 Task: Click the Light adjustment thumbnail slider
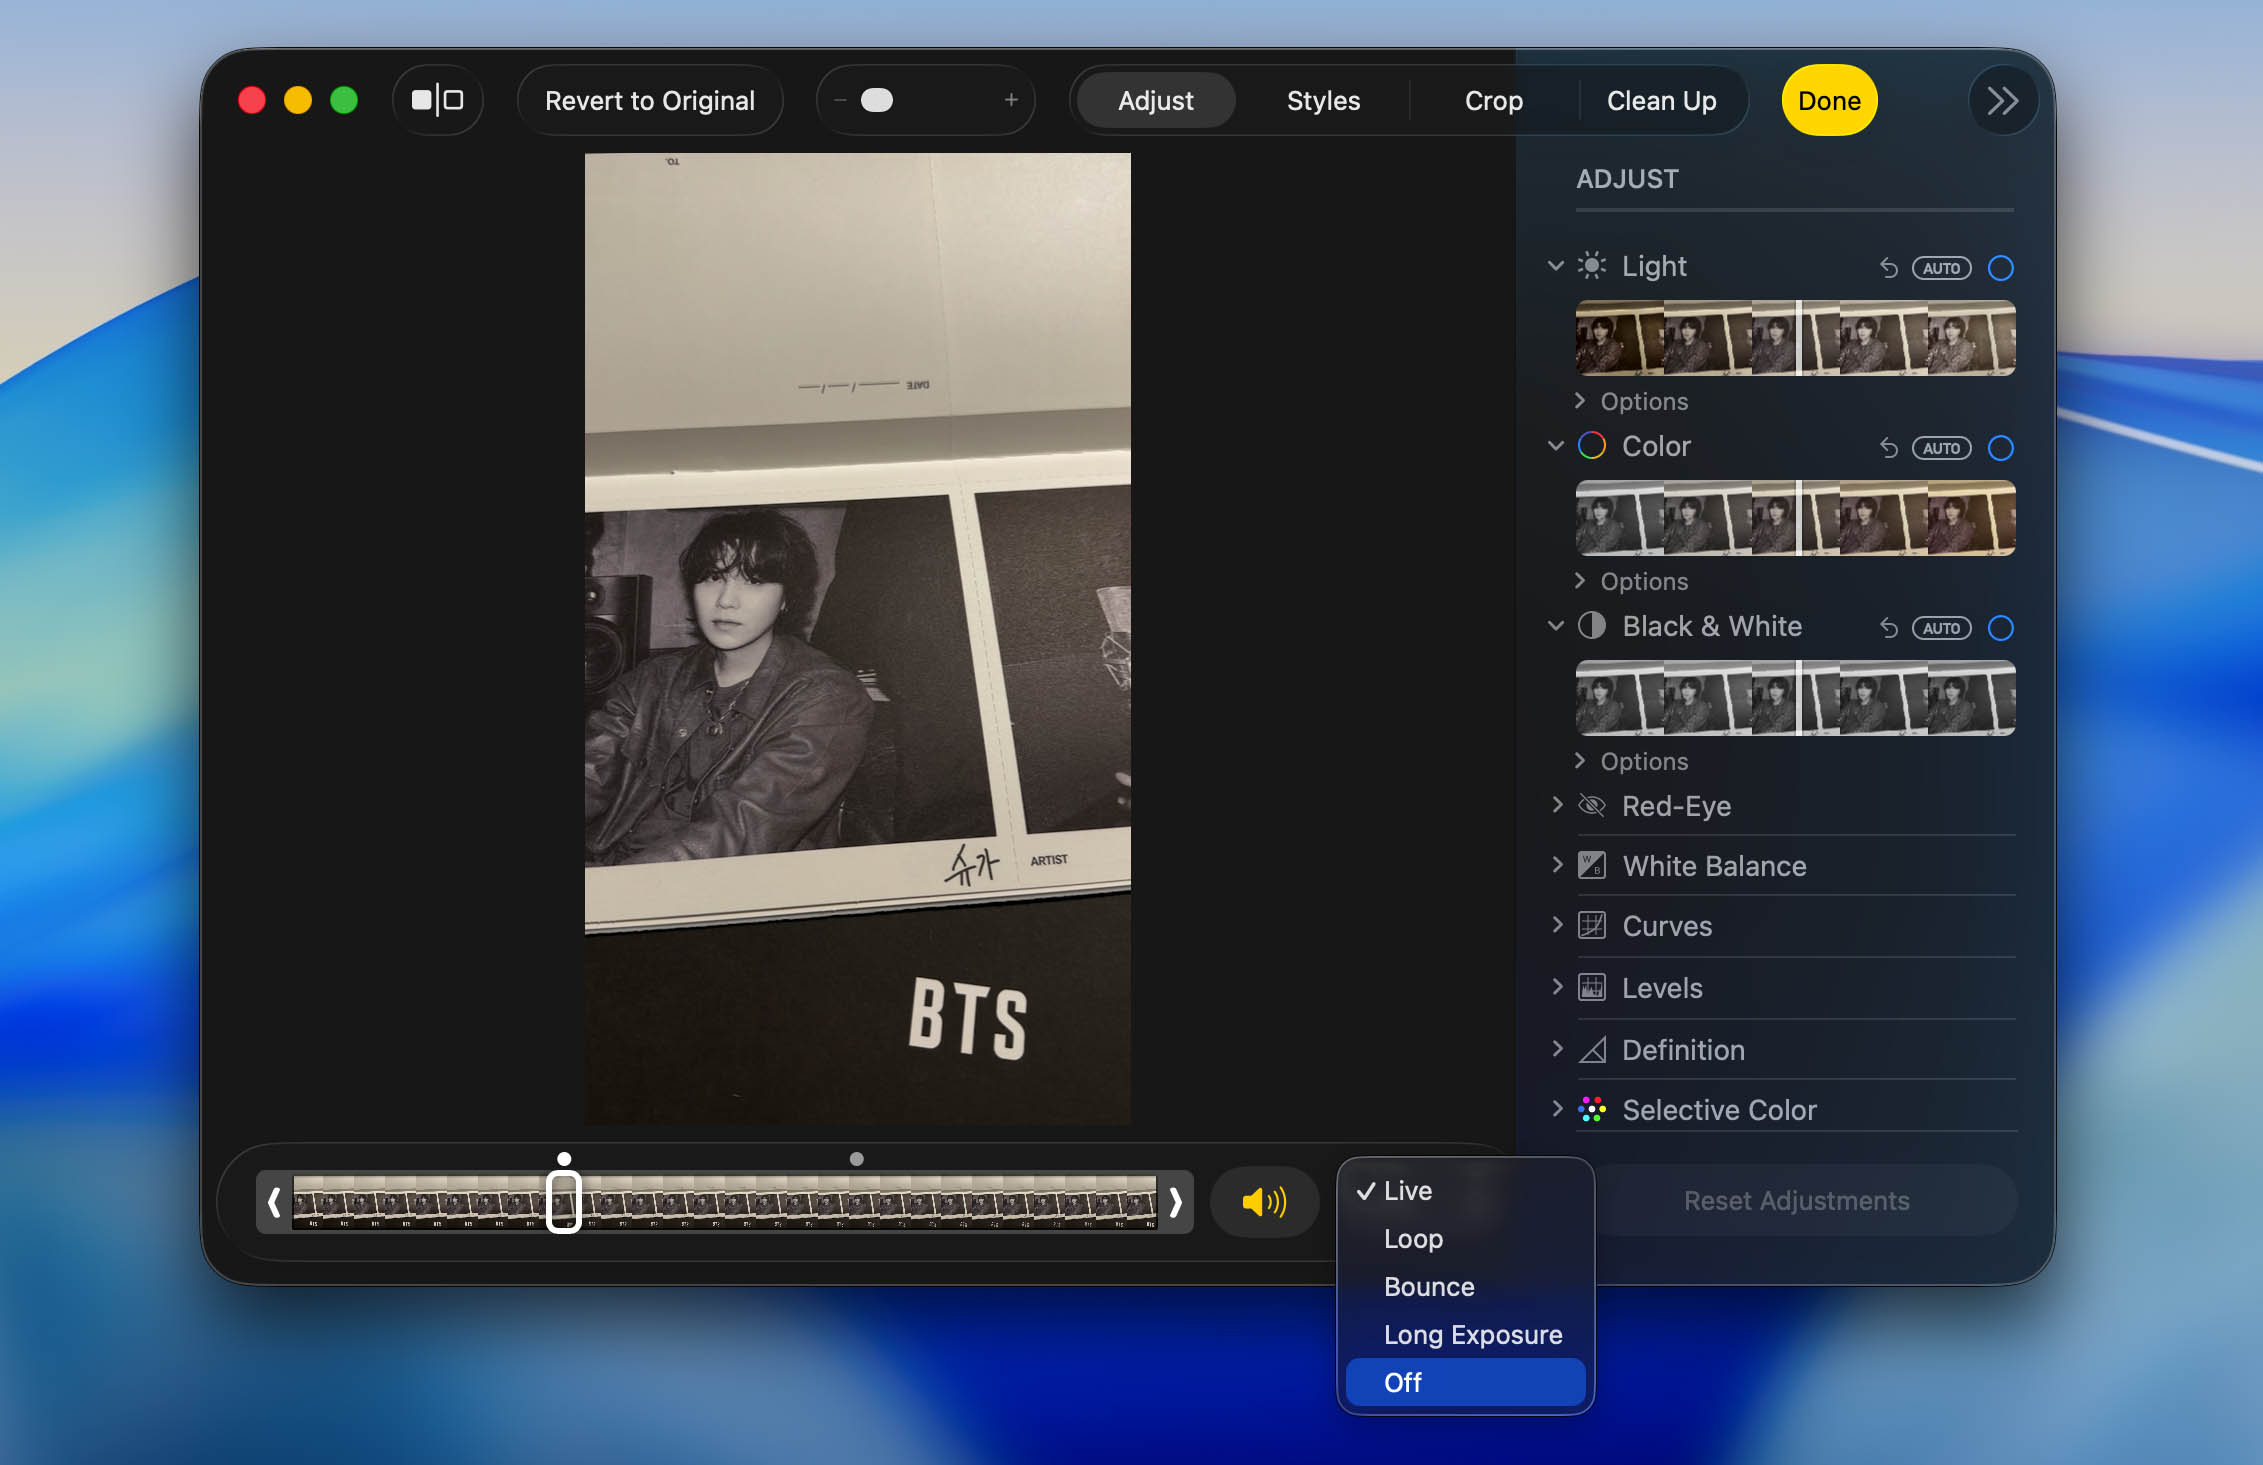(x=1796, y=338)
